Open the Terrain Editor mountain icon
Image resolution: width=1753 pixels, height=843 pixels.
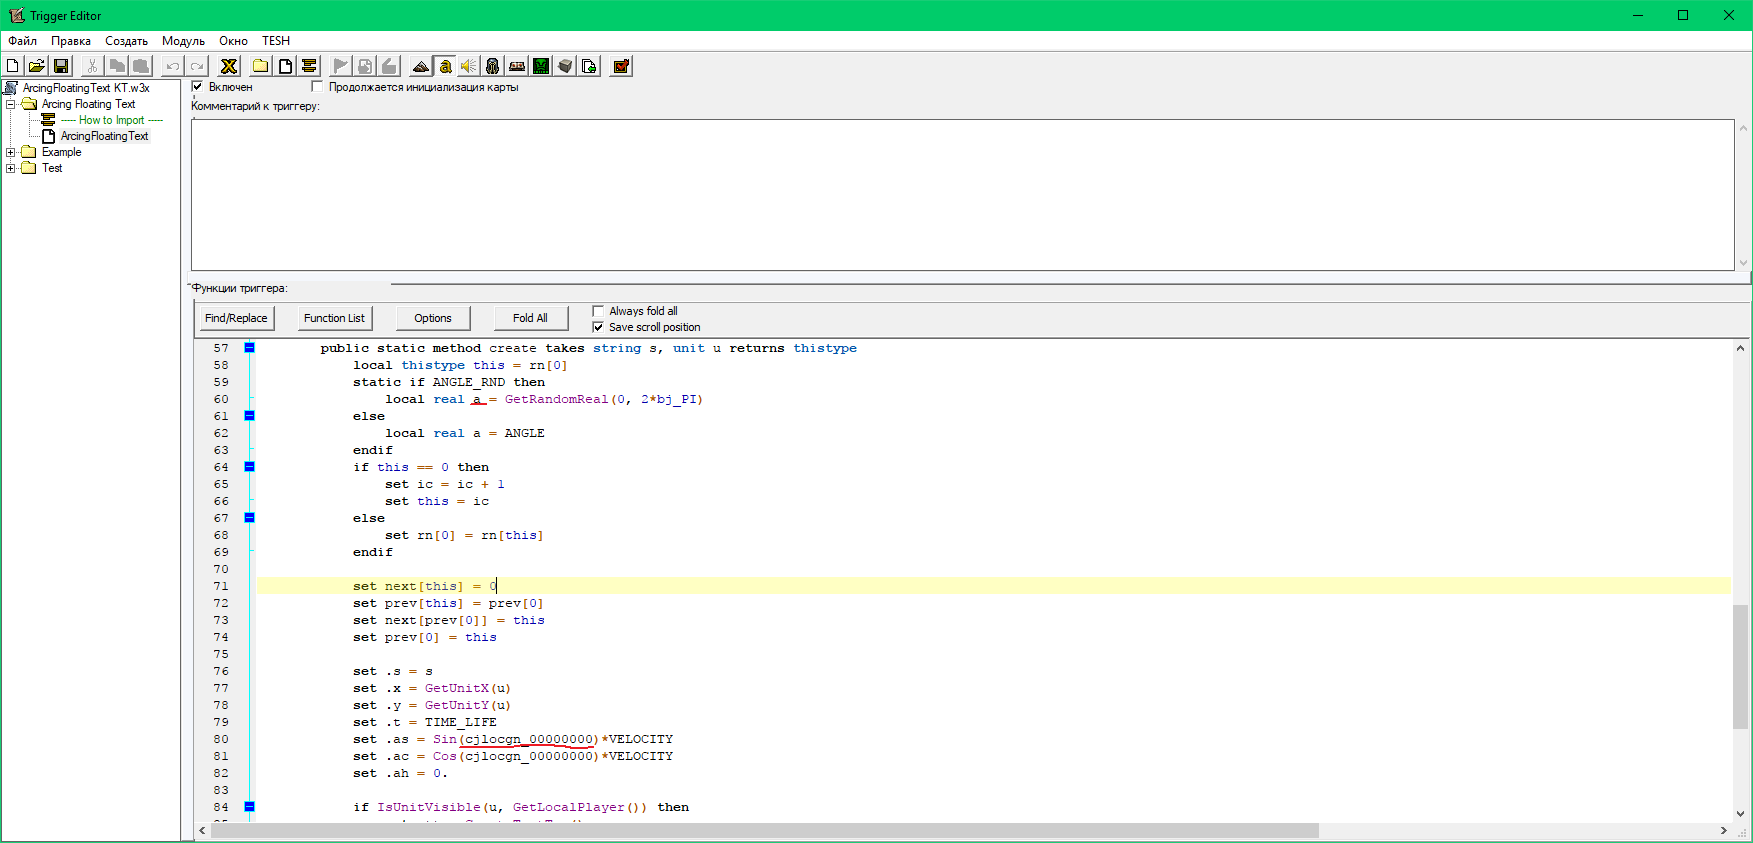click(x=421, y=66)
